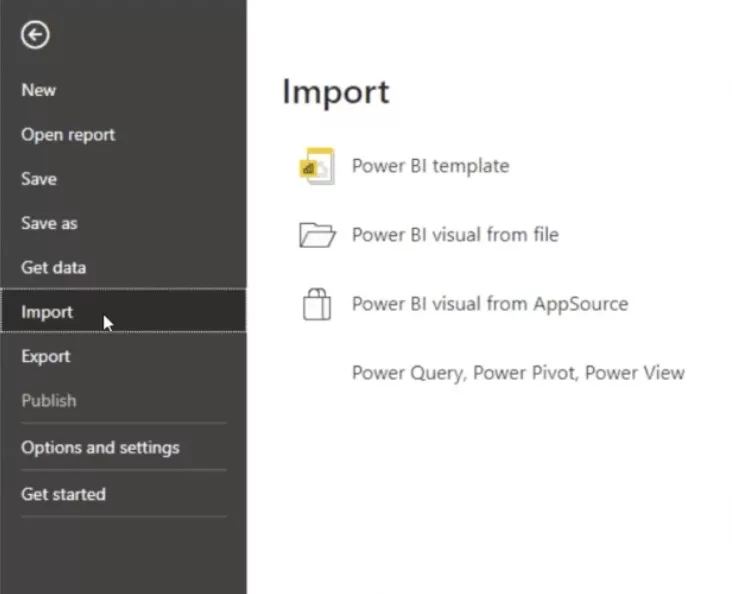Choose Power BI visual from file
This screenshot has height=594, width=732.
(455, 235)
